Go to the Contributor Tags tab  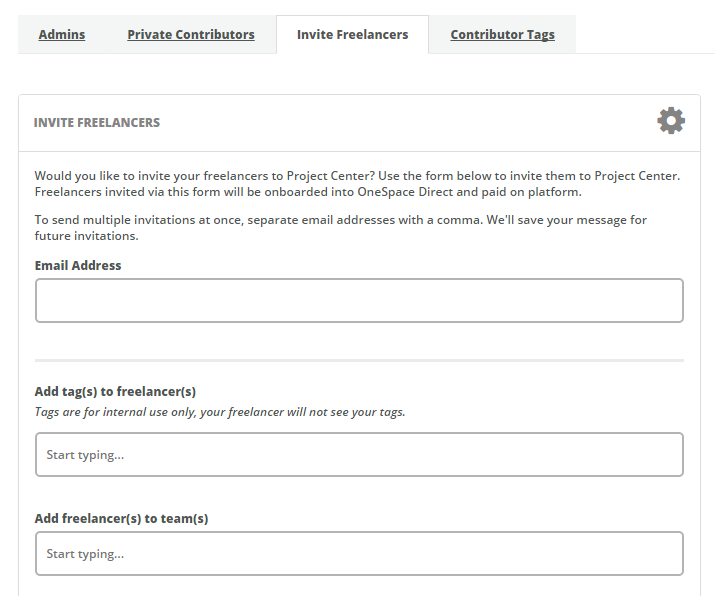[503, 35]
